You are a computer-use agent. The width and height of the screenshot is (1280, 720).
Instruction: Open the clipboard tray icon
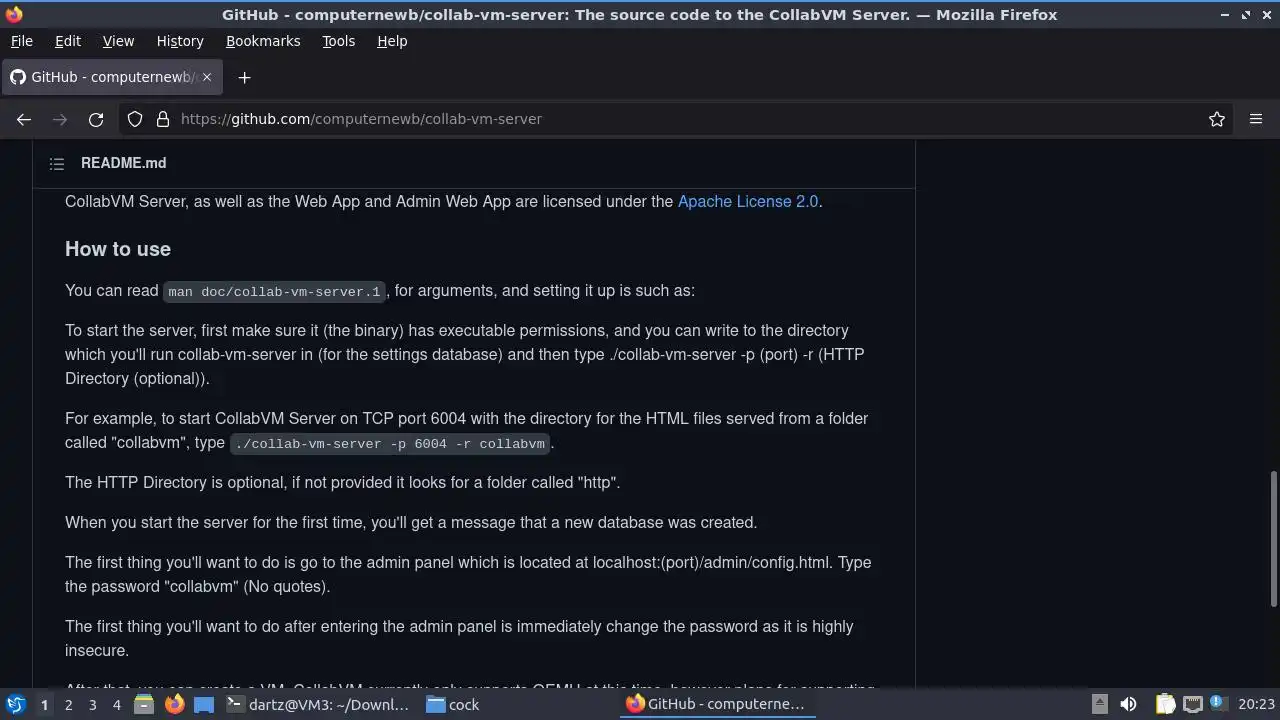[1165, 704]
